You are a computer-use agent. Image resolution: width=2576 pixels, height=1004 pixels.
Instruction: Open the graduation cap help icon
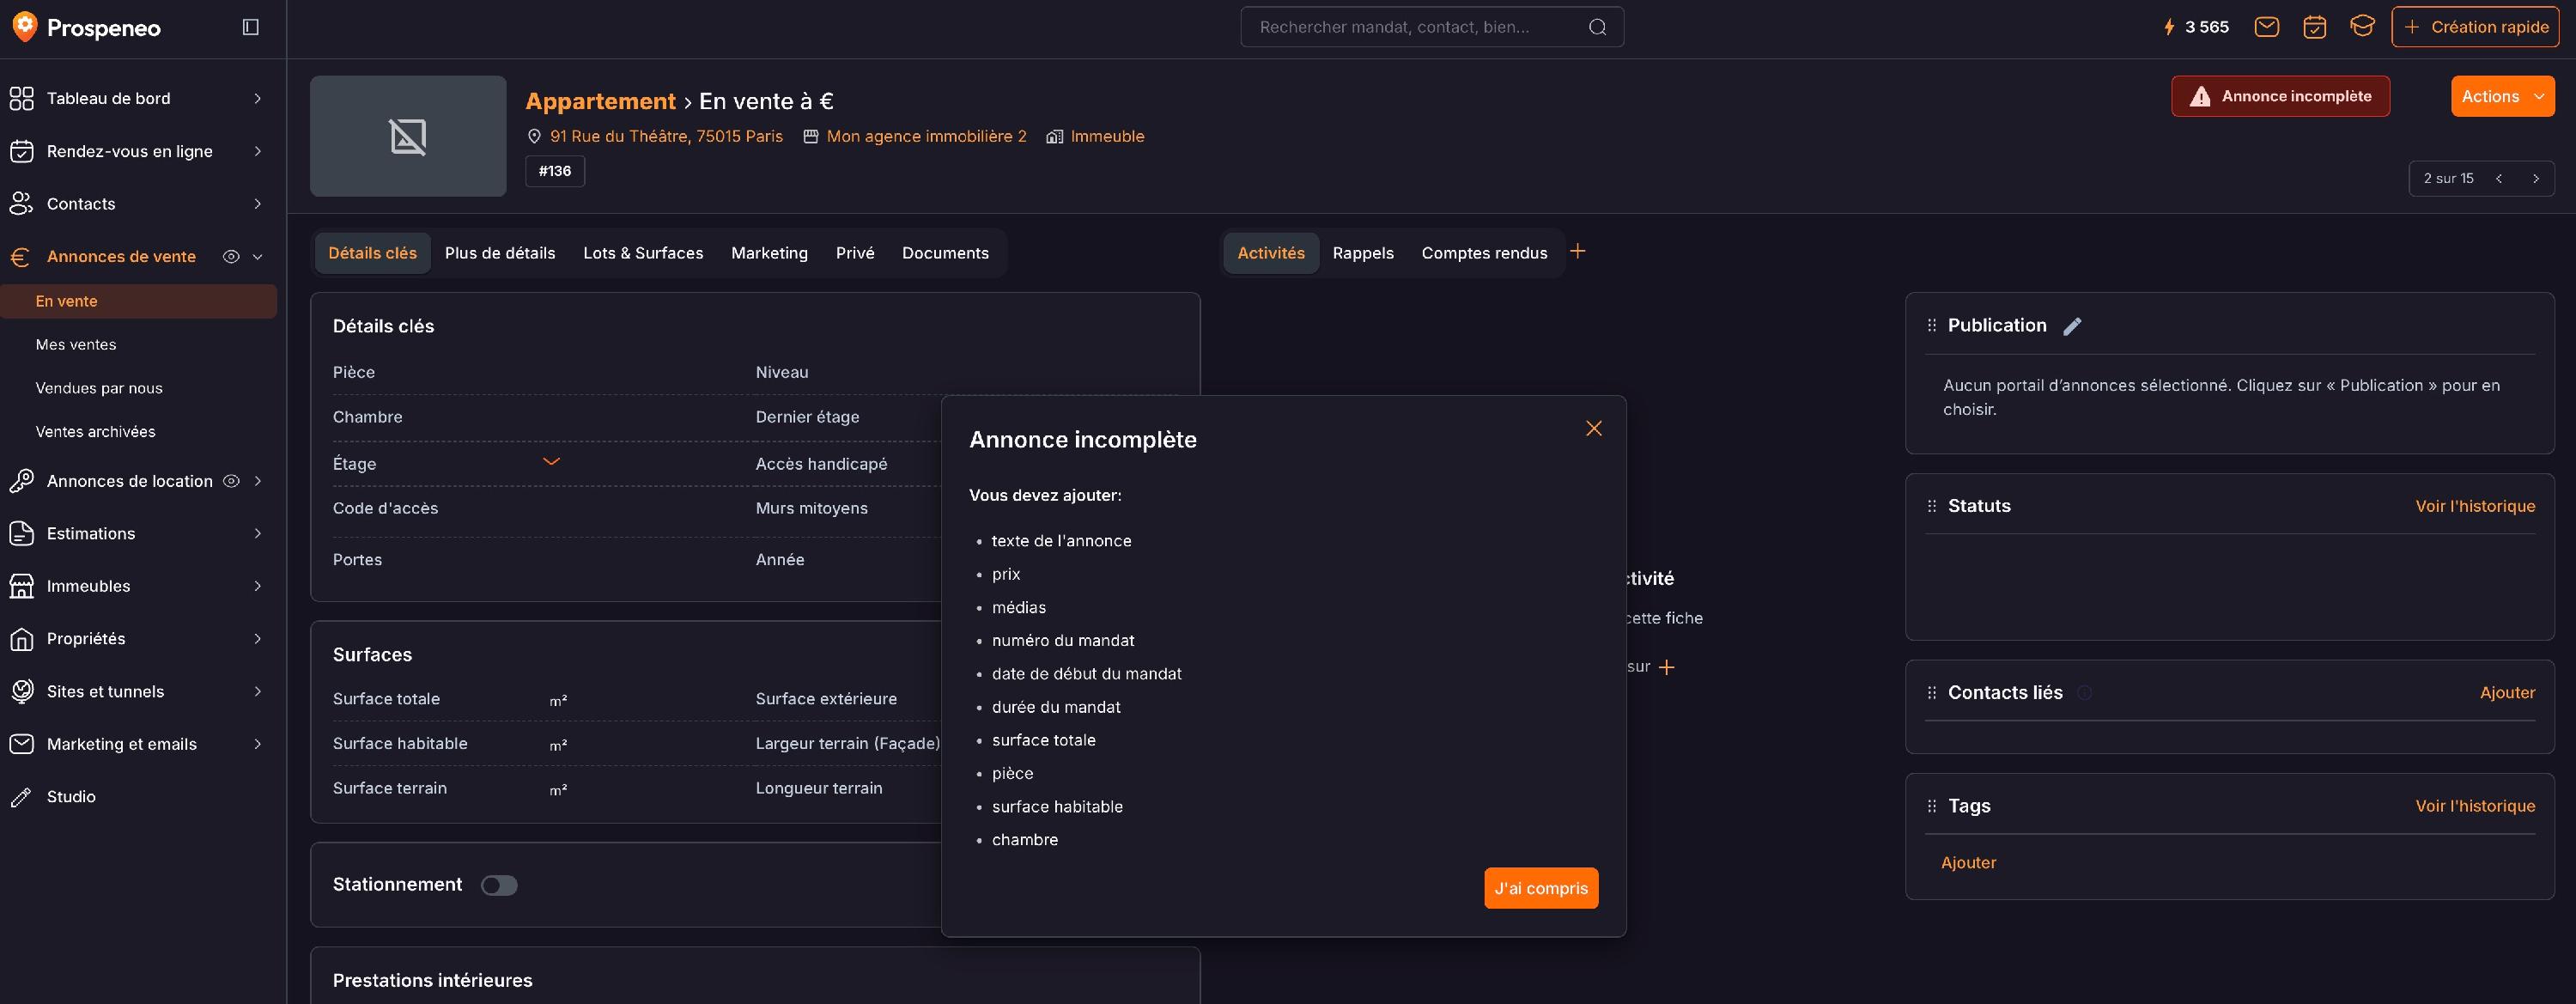pos(2362,27)
